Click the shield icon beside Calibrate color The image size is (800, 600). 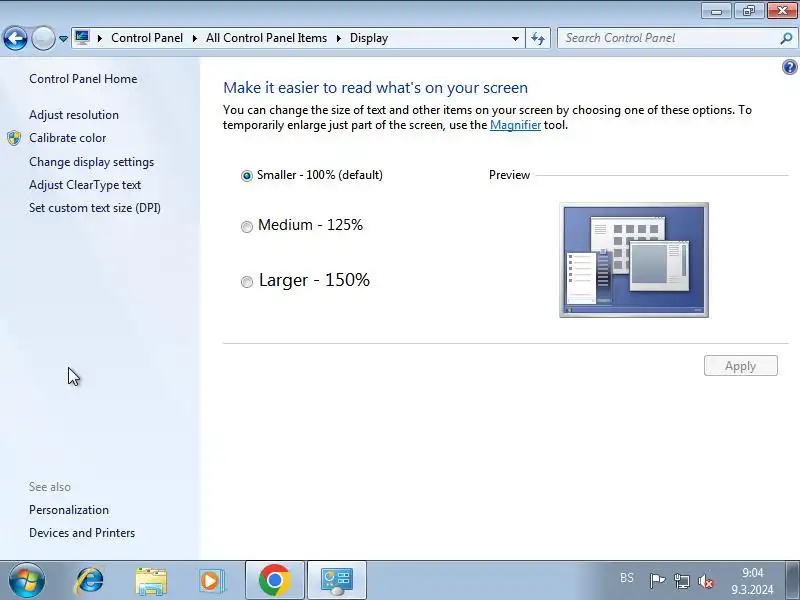pyautogui.click(x=14, y=138)
